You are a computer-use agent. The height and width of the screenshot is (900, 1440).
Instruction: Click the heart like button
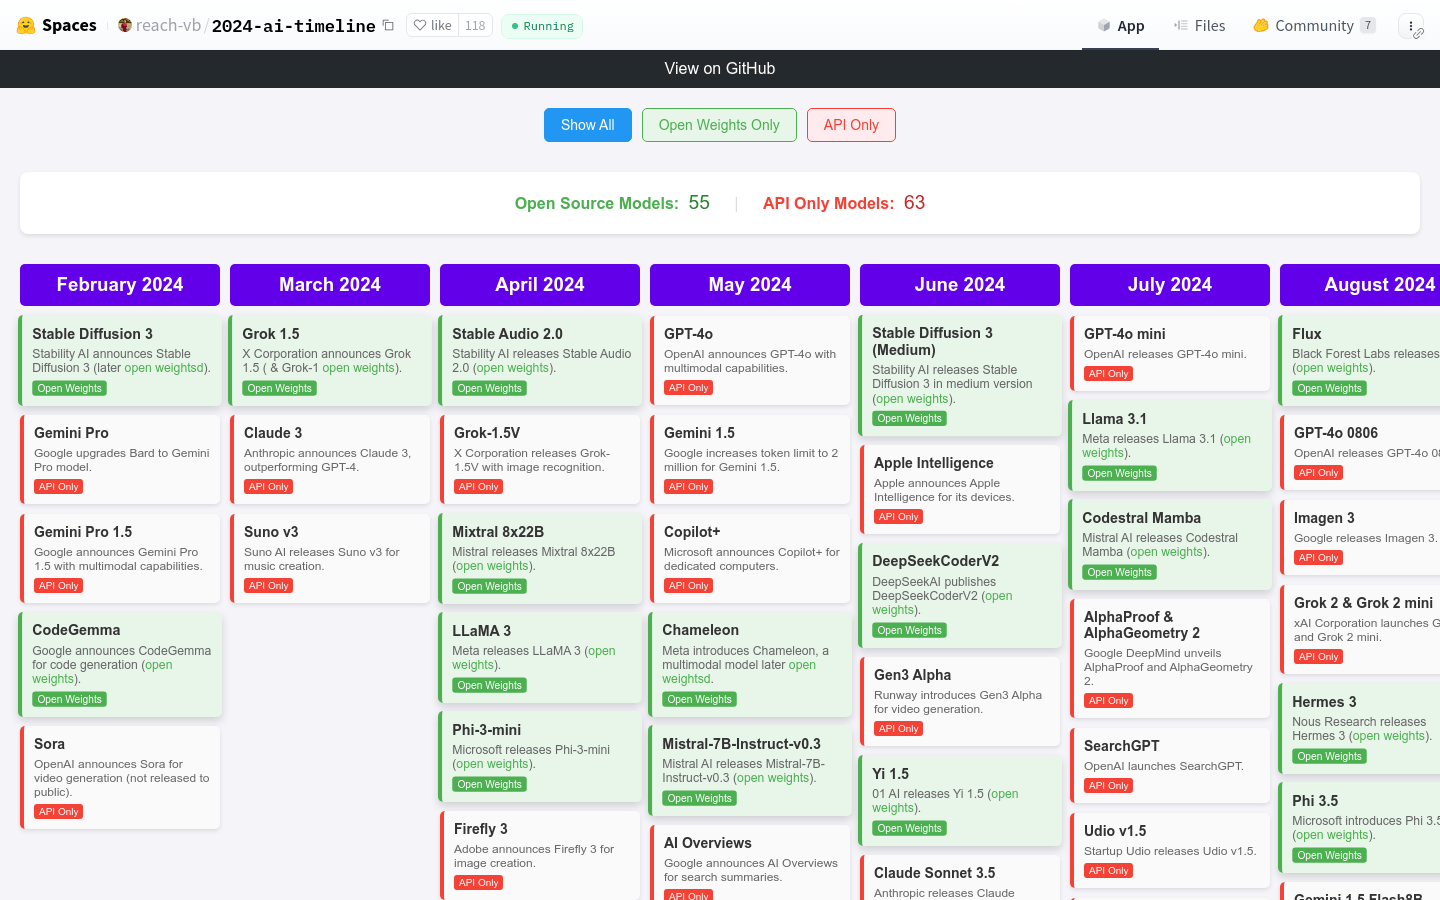432,25
